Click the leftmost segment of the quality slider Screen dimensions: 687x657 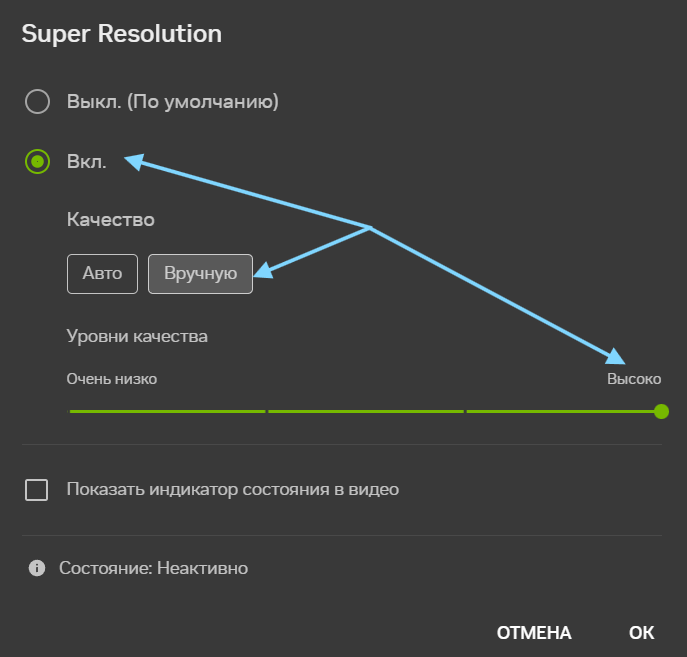[x=166, y=411]
